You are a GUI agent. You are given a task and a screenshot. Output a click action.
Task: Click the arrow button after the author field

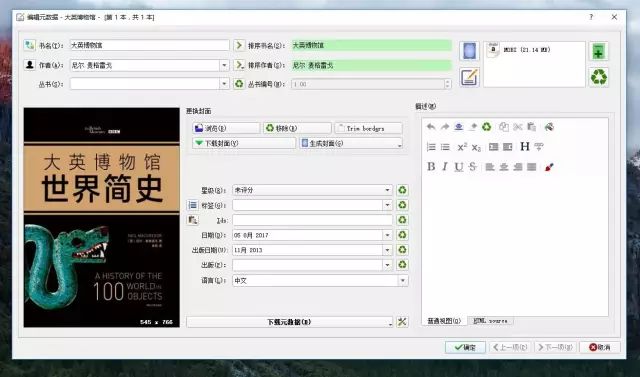[239, 65]
